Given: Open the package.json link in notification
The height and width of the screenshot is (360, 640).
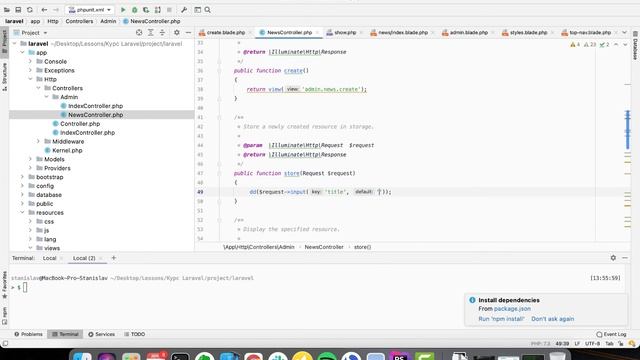Looking at the screenshot, I should (x=512, y=309).
